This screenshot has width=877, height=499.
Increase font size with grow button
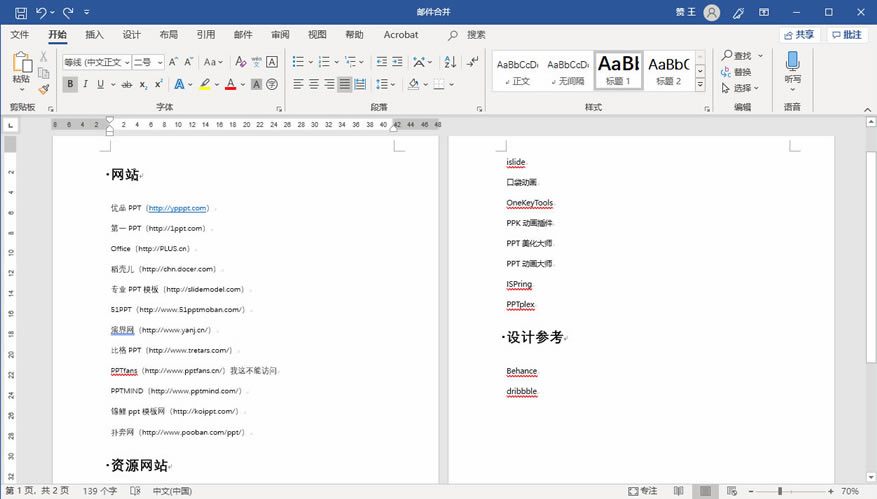tap(173, 62)
